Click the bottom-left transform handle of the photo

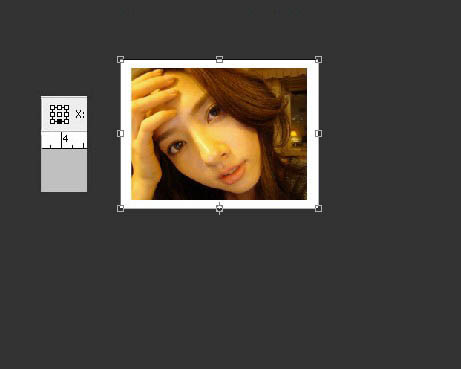(120, 208)
